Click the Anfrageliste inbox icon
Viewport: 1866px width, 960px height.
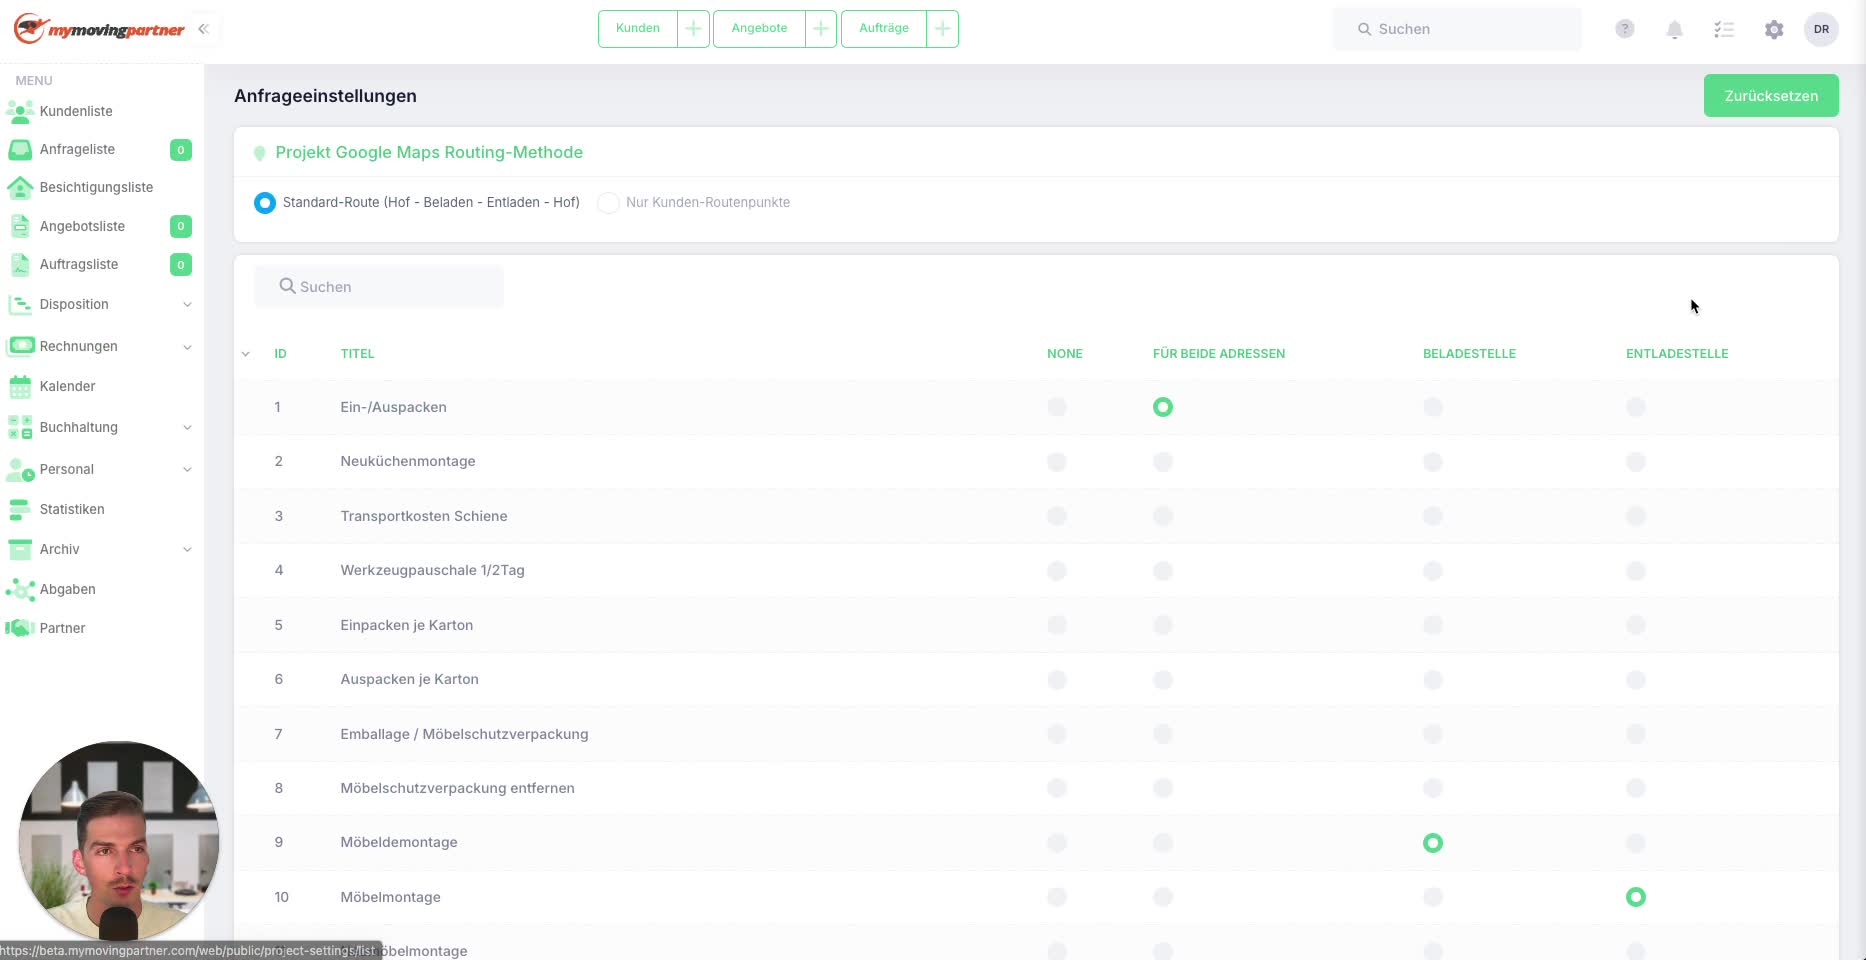tap(20, 149)
